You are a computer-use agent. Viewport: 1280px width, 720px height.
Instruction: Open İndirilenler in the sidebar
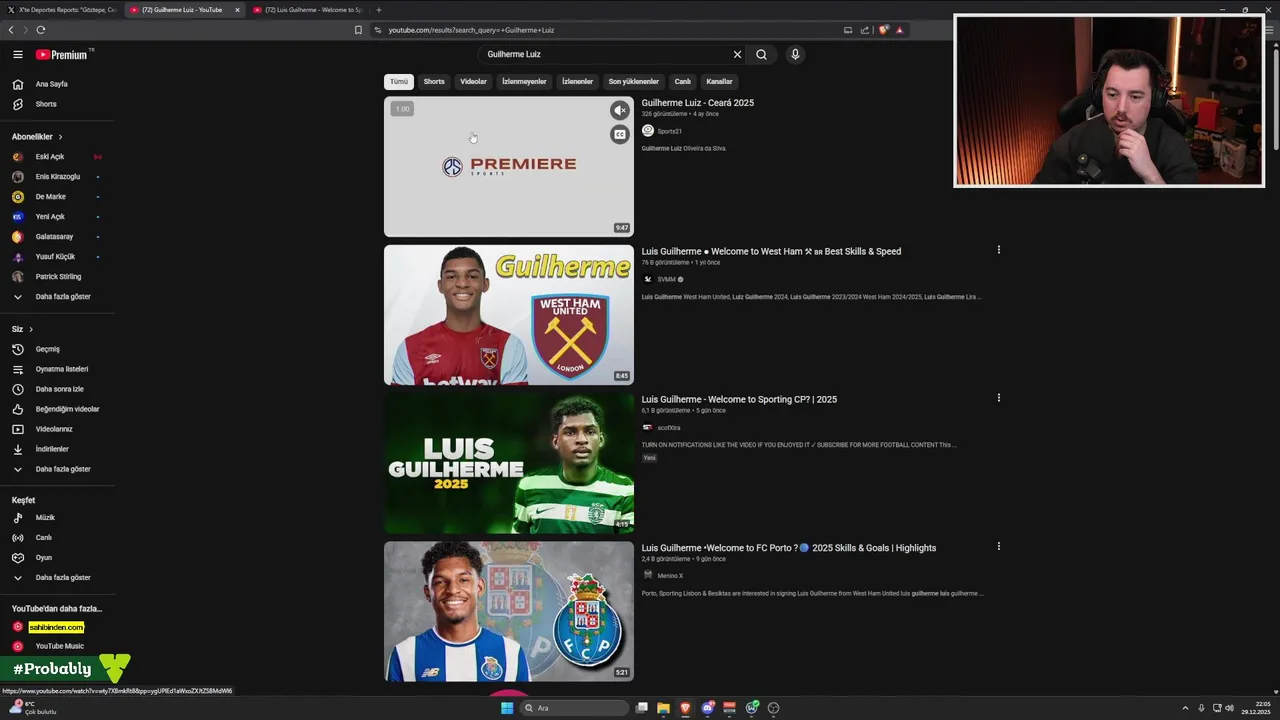pos(57,449)
